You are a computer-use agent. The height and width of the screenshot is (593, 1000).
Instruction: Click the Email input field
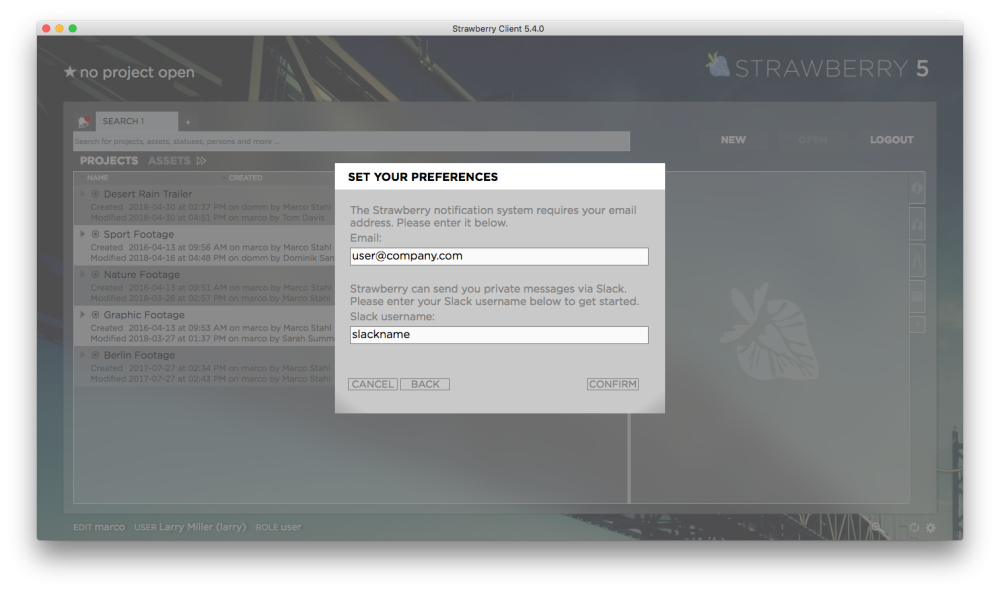tap(499, 256)
